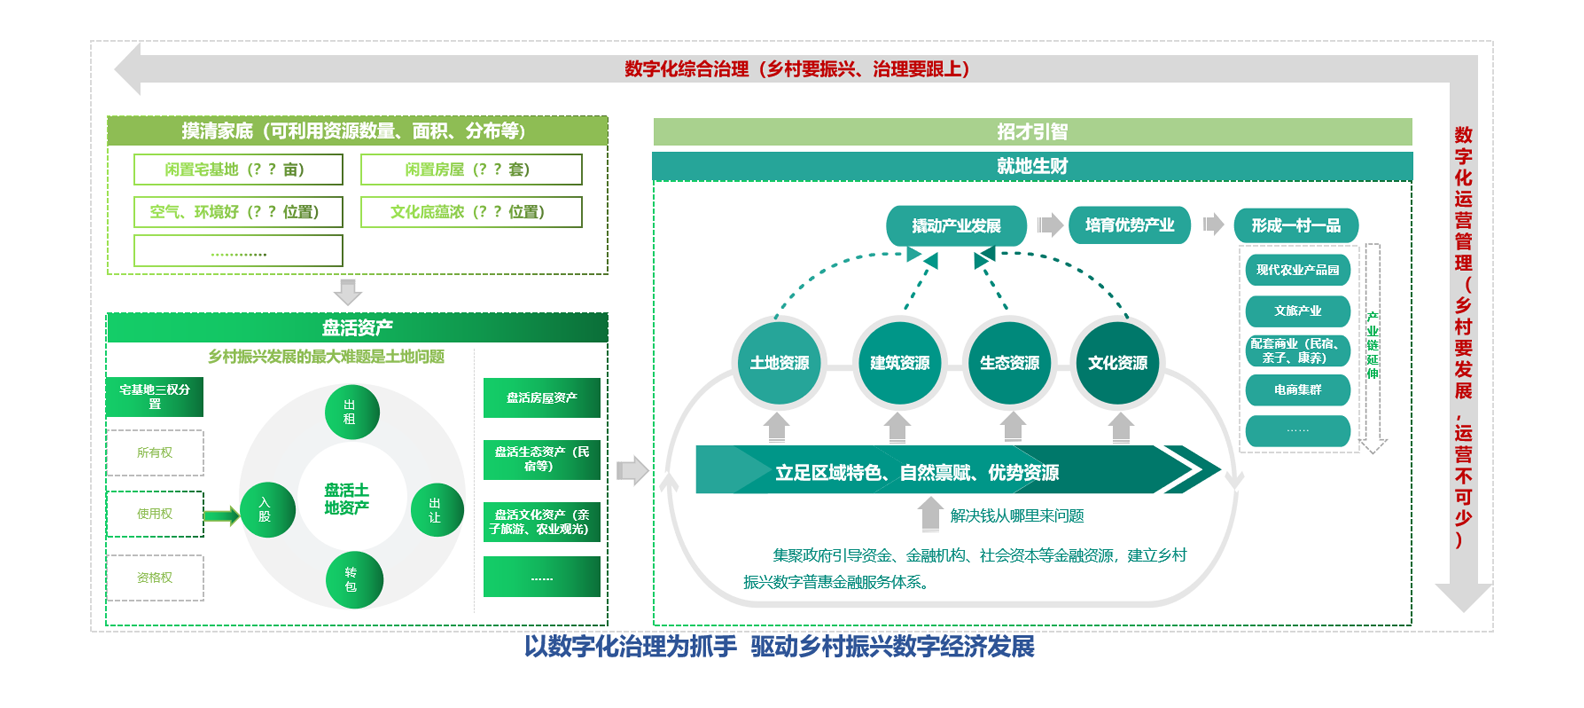This screenshot has width=1584, height=708.
Task: Select the 使用权 dashed box
Action: 155,514
